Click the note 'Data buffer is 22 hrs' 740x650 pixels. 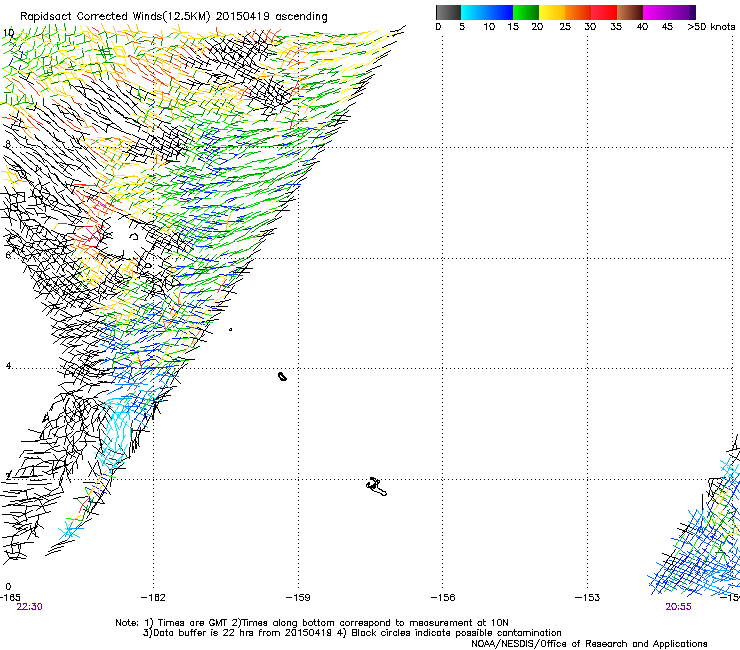tap(199, 633)
